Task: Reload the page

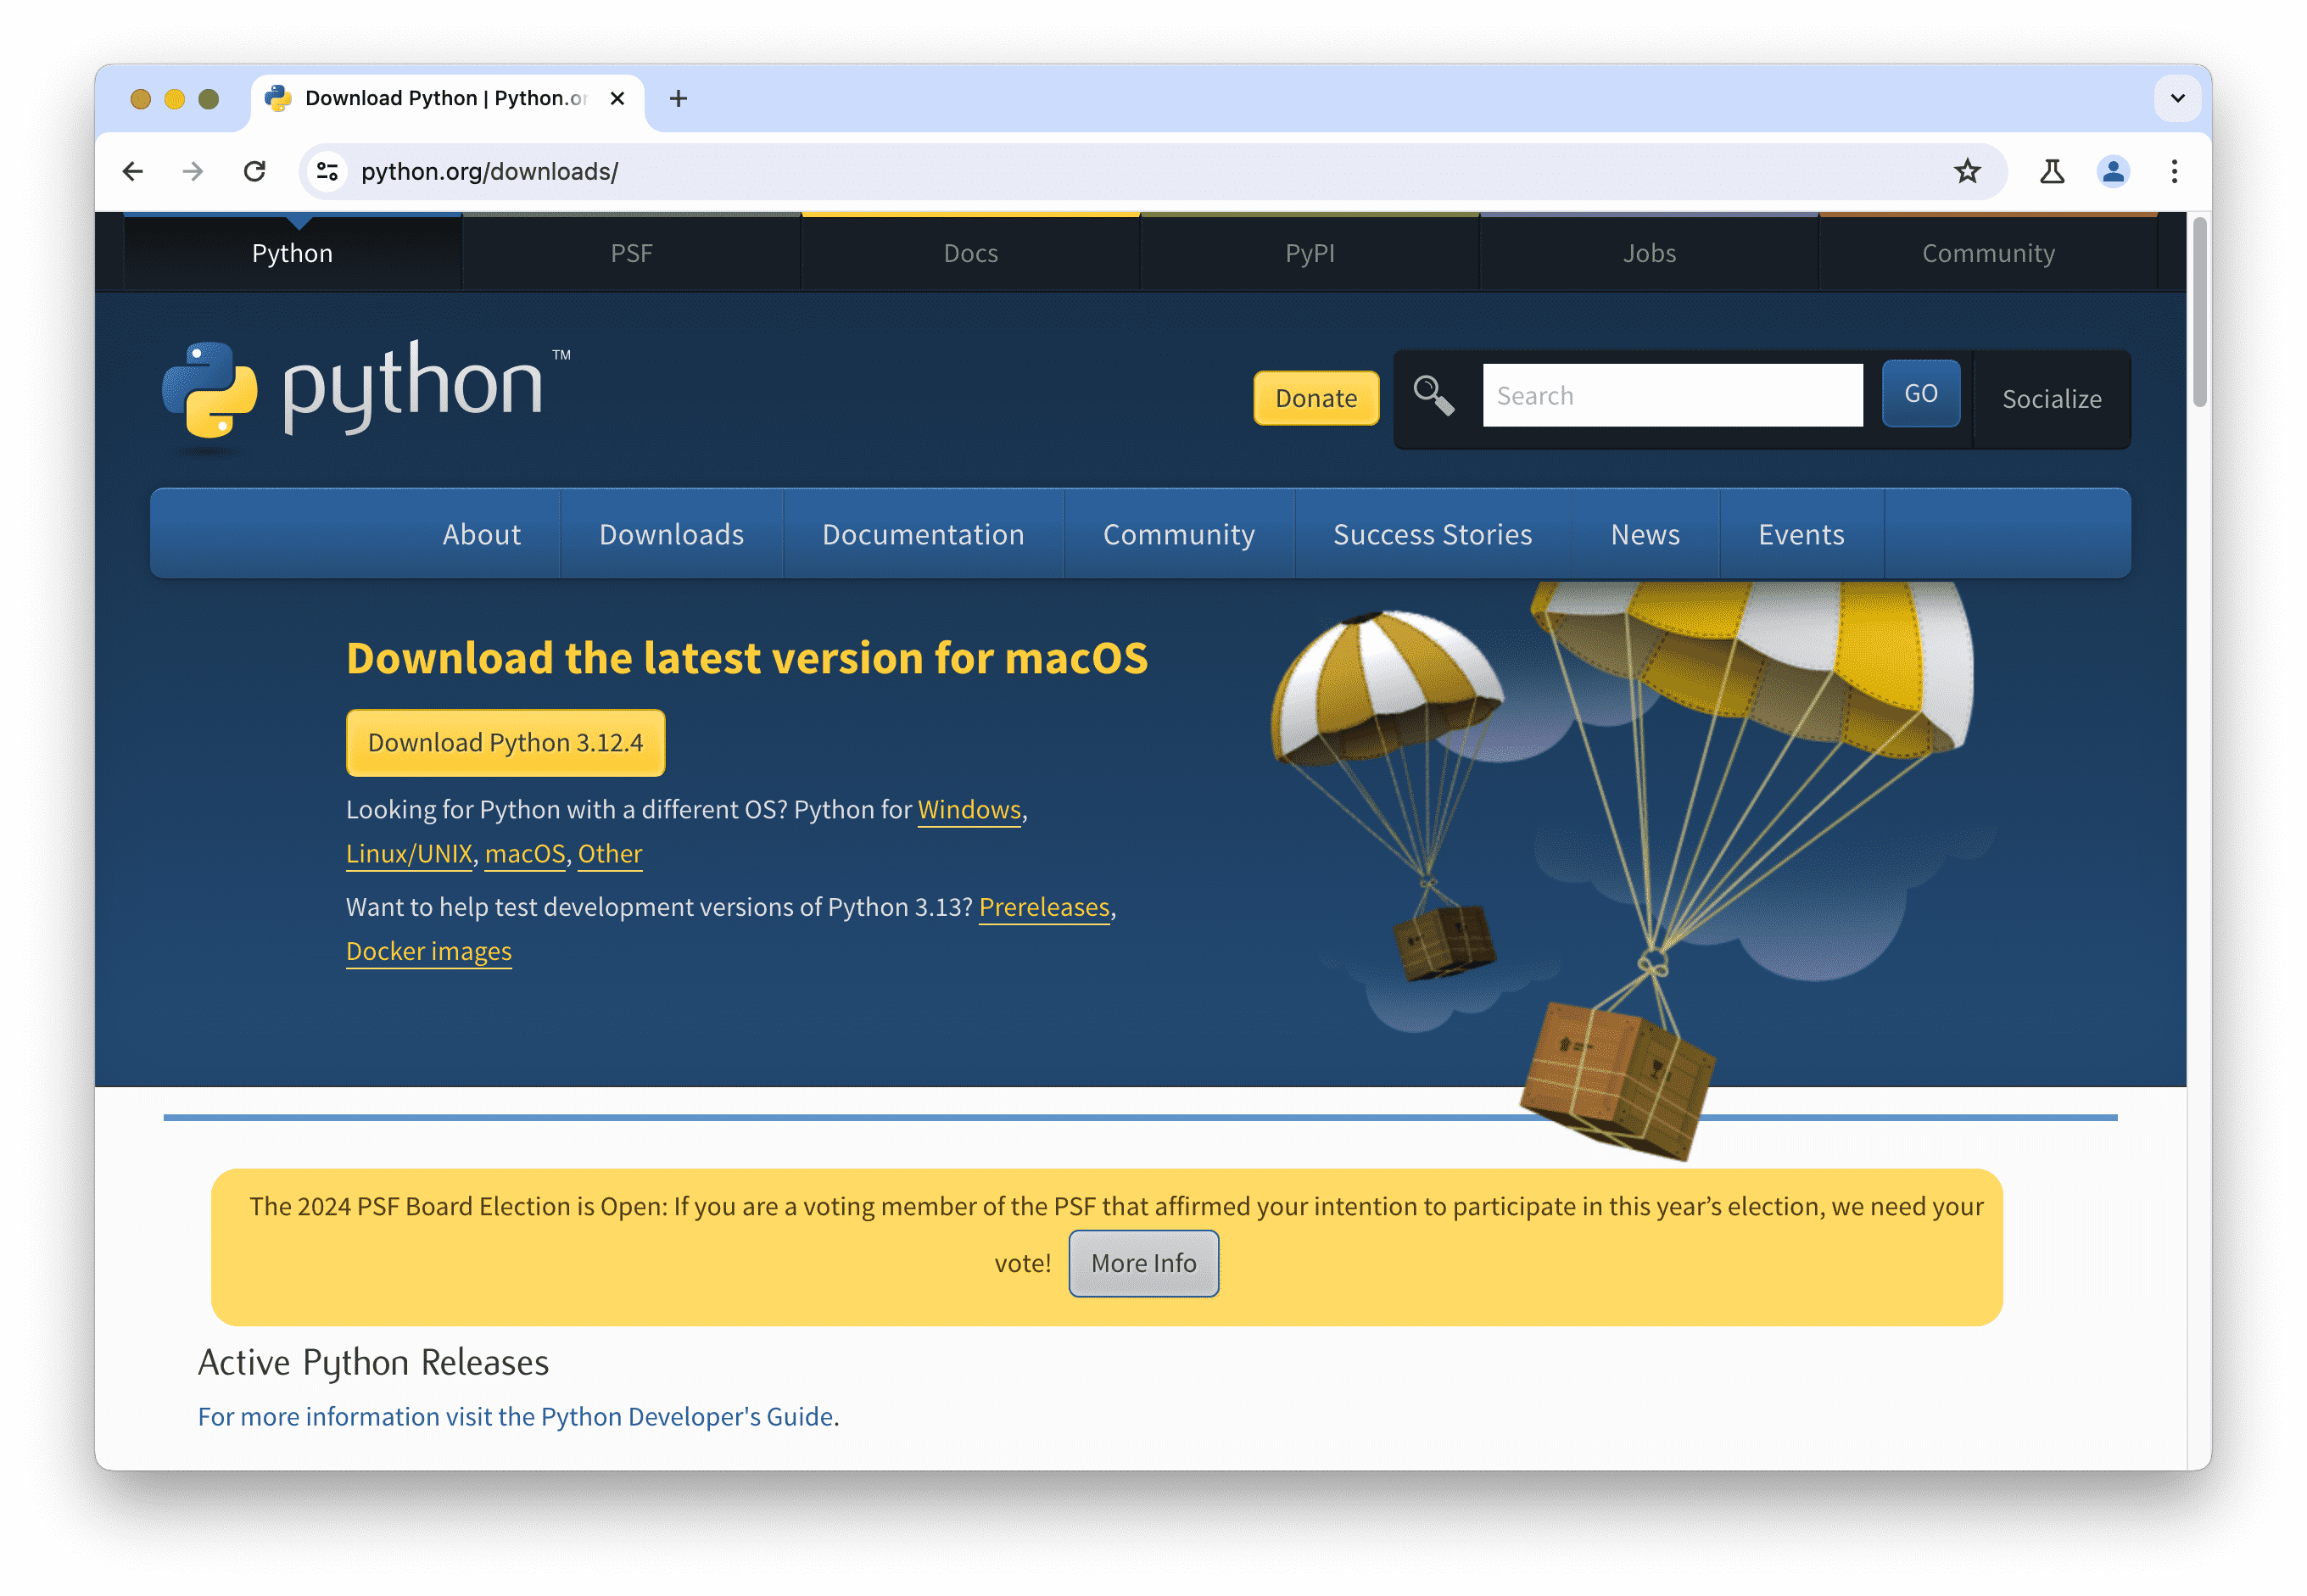Action: (255, 171)
